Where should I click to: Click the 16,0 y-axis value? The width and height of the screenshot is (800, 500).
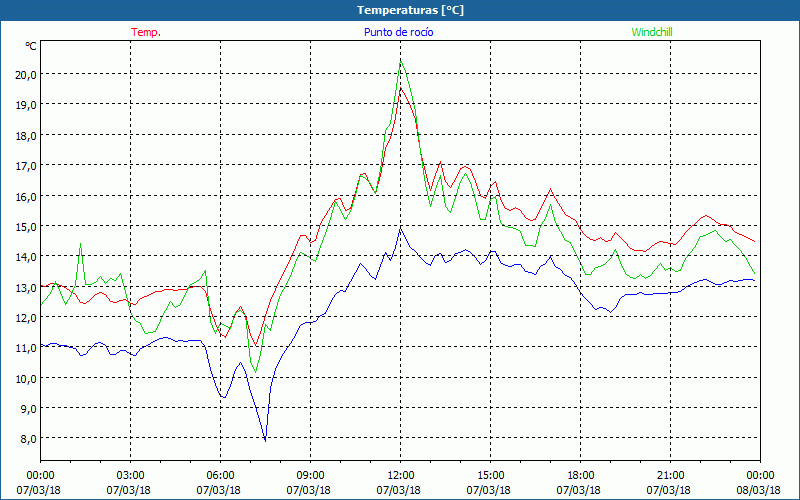tap(27, 196)
